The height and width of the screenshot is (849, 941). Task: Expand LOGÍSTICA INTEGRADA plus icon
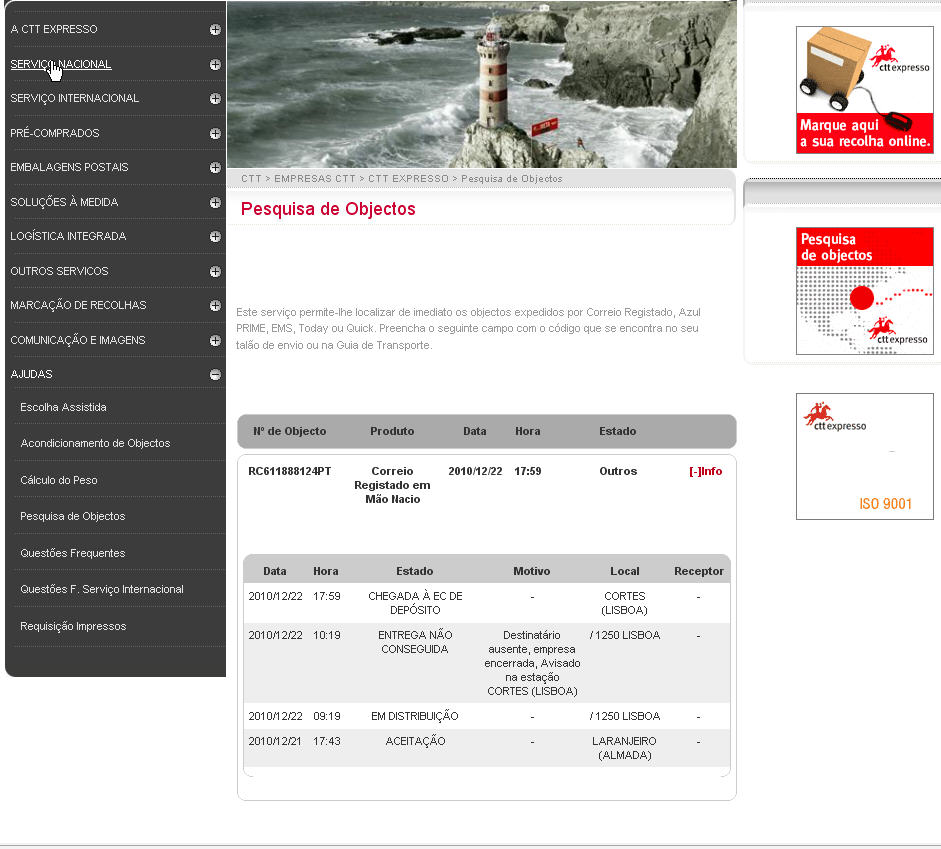tap(215, 236)
